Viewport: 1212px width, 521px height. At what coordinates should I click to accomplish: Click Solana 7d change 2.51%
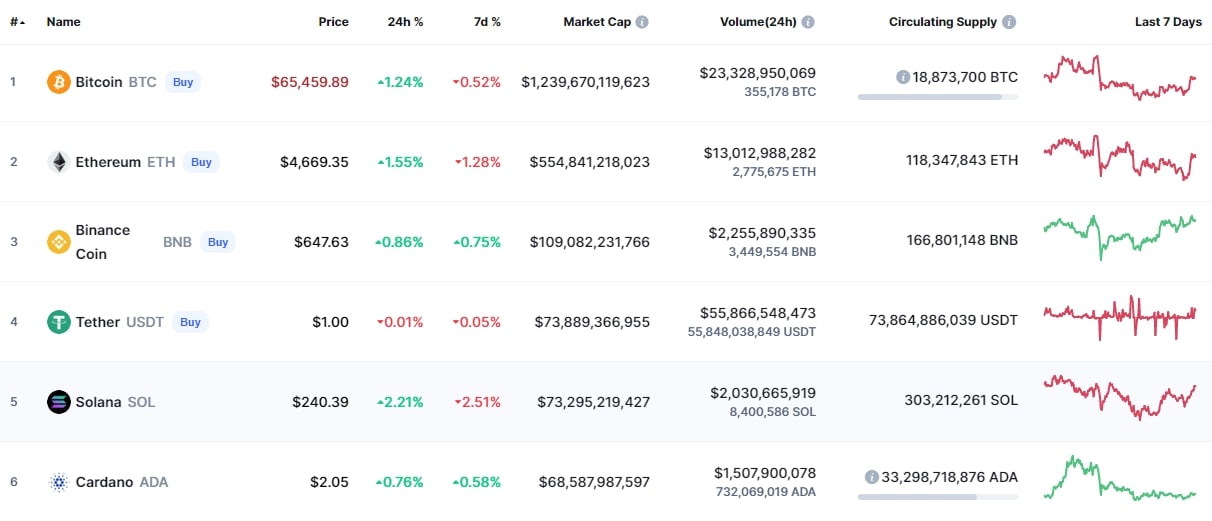point(477,402)
